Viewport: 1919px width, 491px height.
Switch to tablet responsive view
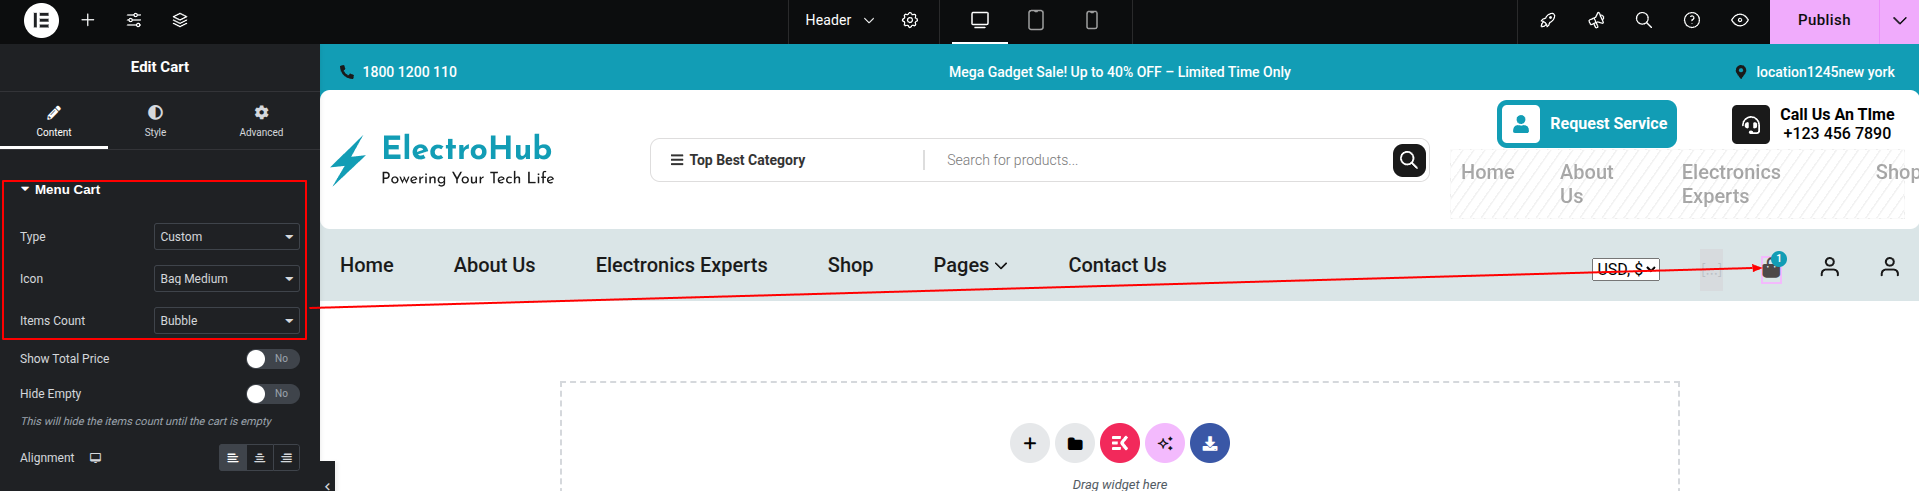1036,20
